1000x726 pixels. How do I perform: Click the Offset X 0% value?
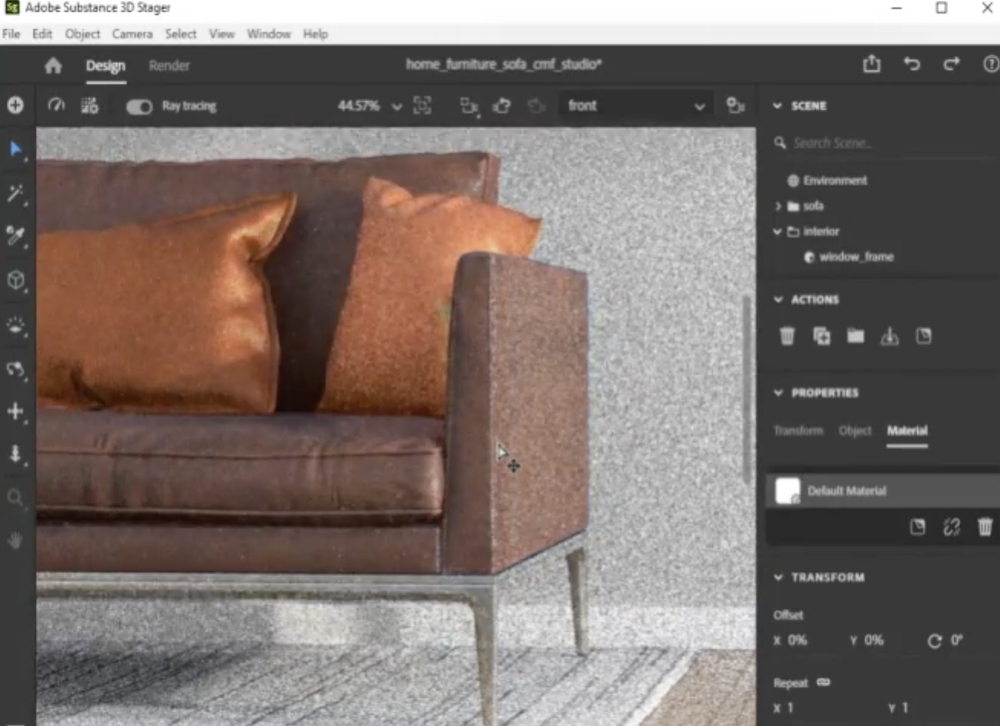point(797,641)
